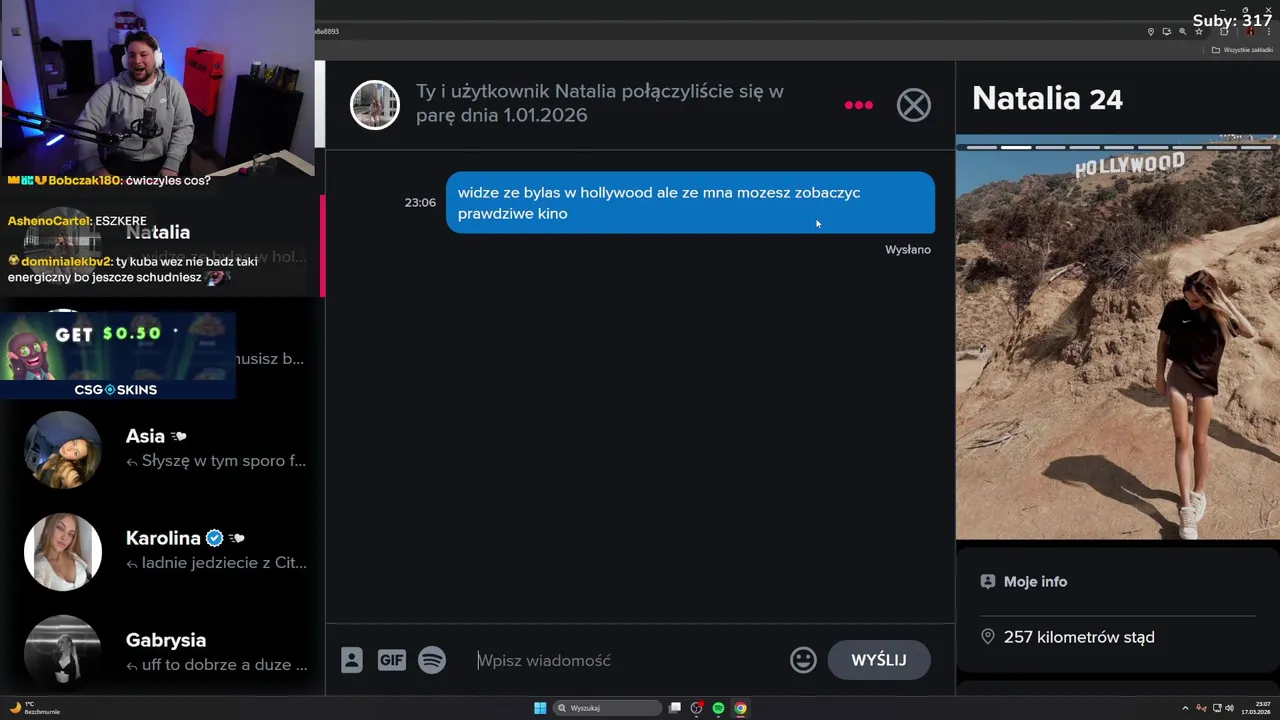Click the Wyszukaj taskbar search box

point(608,708)
